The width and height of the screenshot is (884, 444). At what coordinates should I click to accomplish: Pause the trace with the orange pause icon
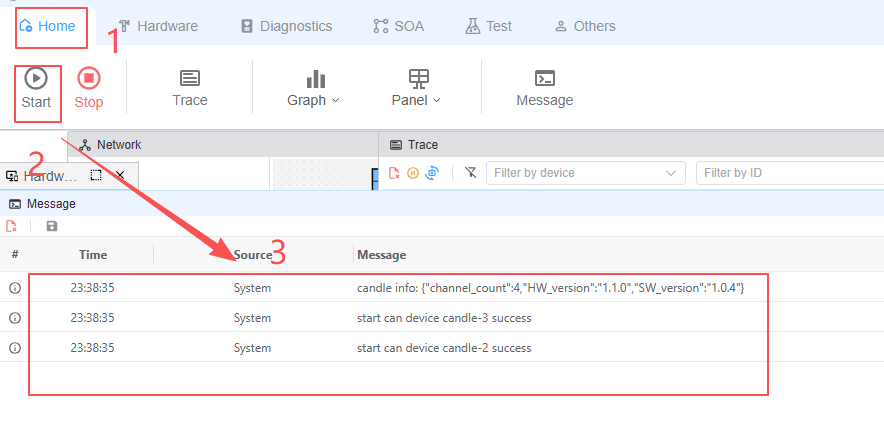point(412,173)
